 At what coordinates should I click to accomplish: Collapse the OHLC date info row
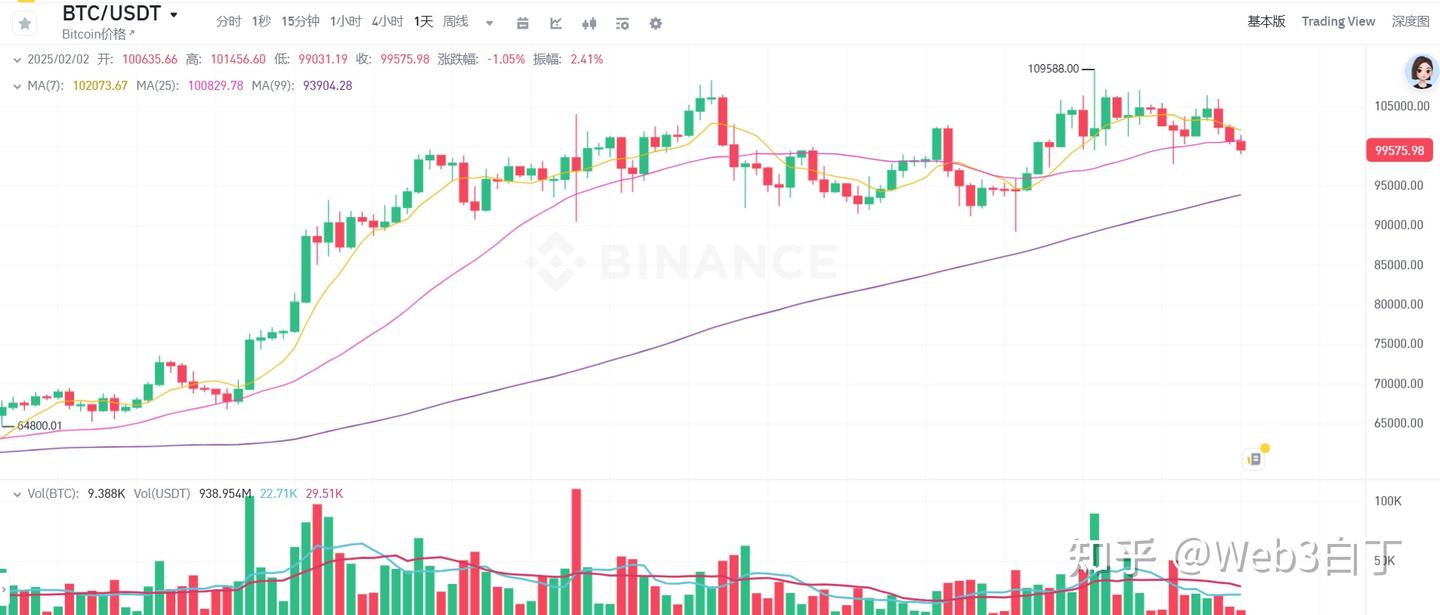pos(16,59)
